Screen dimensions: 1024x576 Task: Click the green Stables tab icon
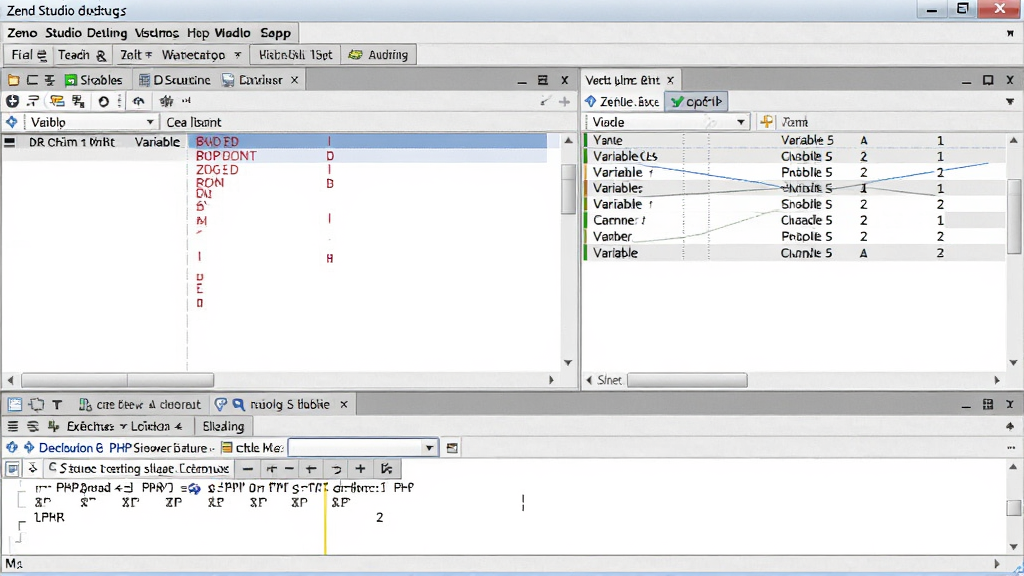71,80
